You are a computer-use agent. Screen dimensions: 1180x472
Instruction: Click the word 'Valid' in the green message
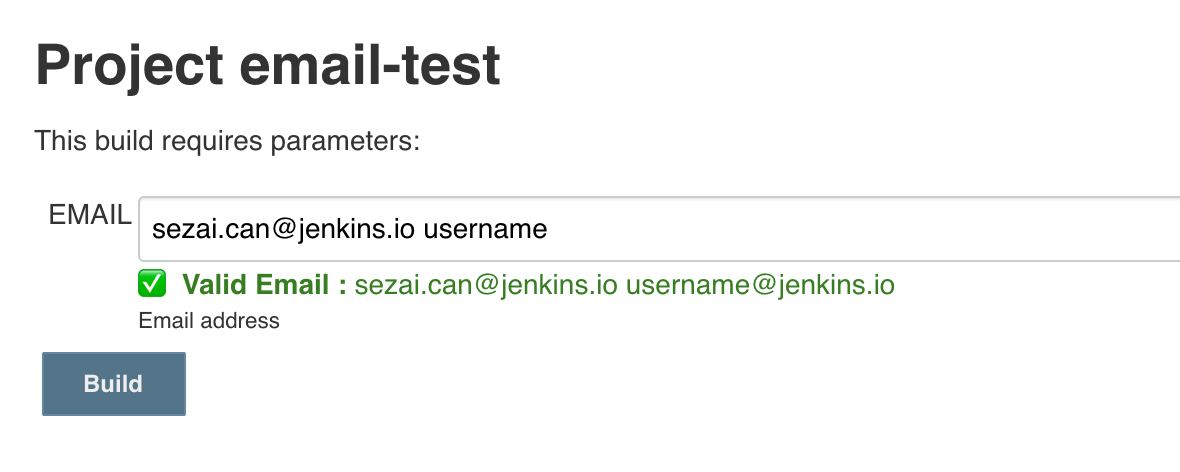pos(214,285)
